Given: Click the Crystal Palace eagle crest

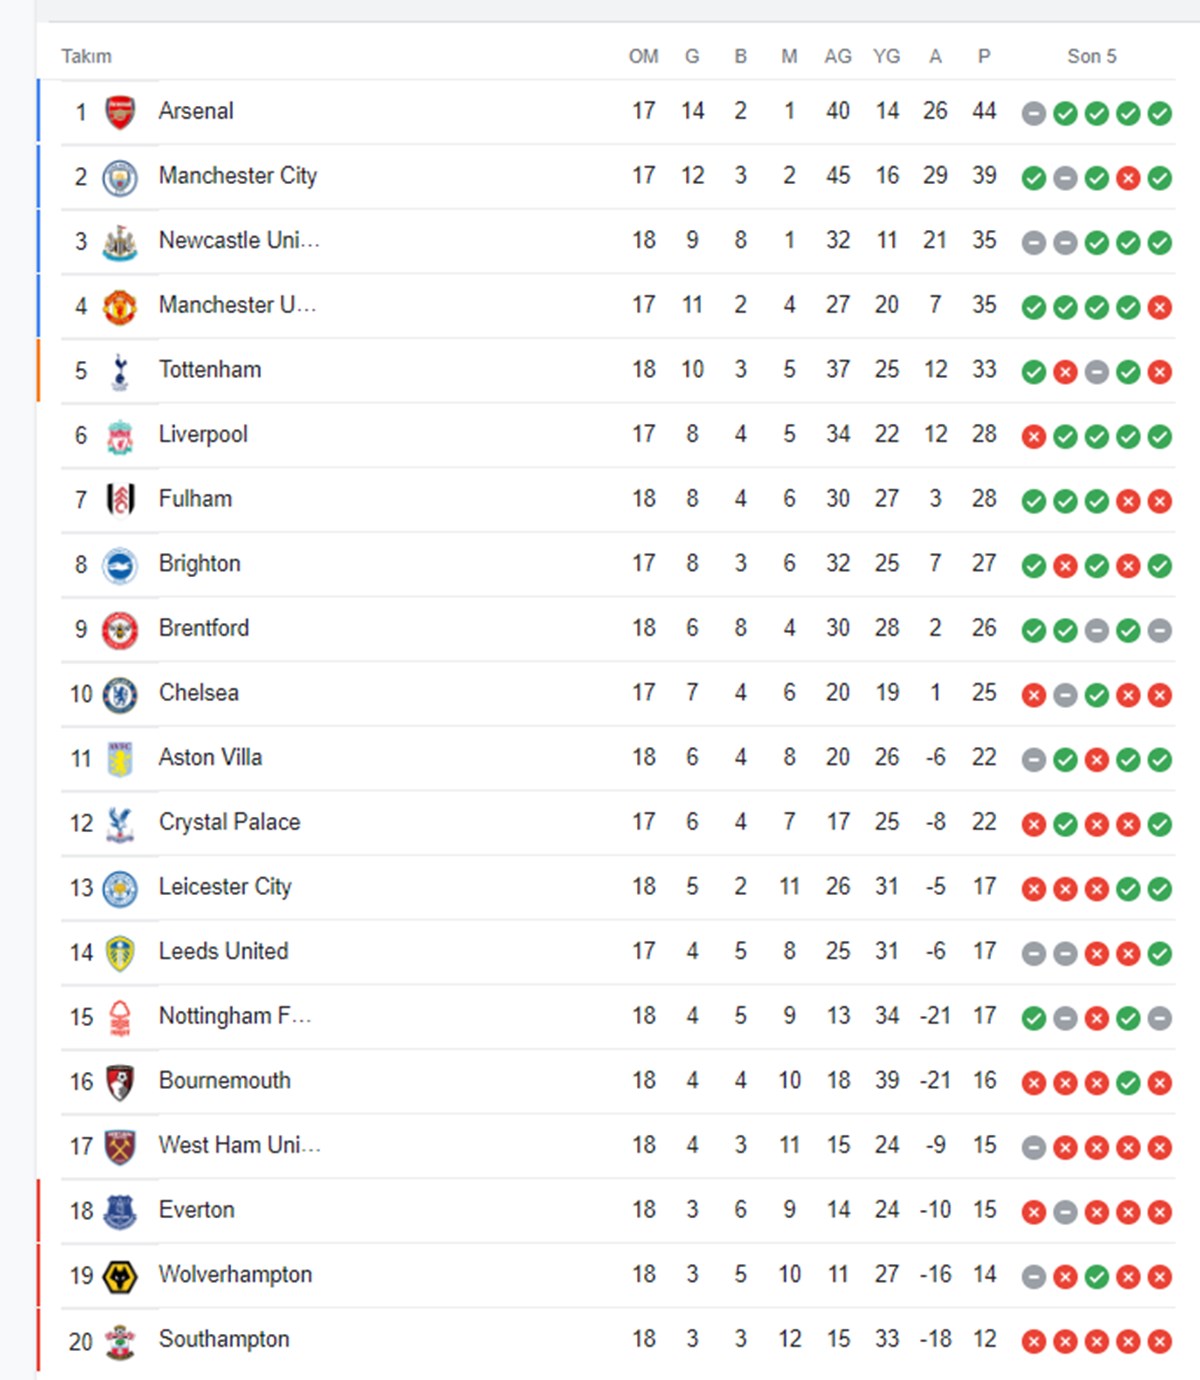Looking at the screenshot, I should tap(120, 823).
